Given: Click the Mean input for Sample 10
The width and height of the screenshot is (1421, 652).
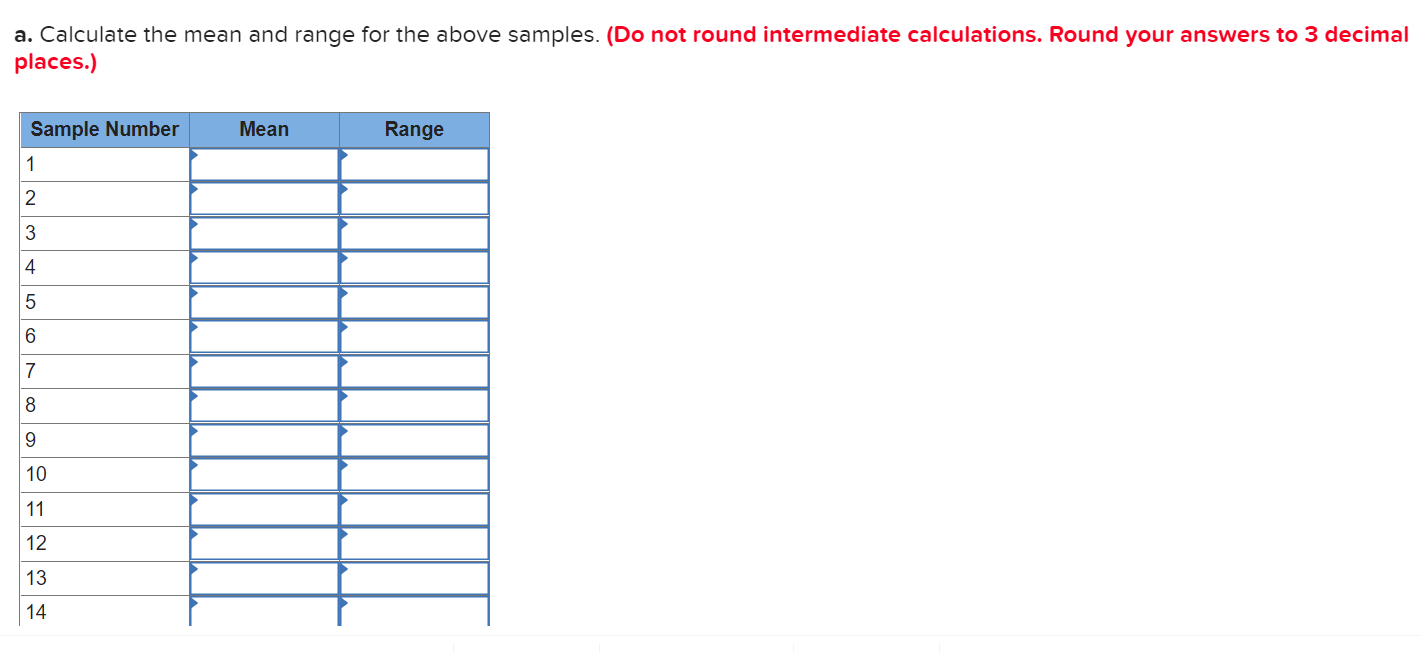Looking at the screenshot, I should (x=264, y=474).
